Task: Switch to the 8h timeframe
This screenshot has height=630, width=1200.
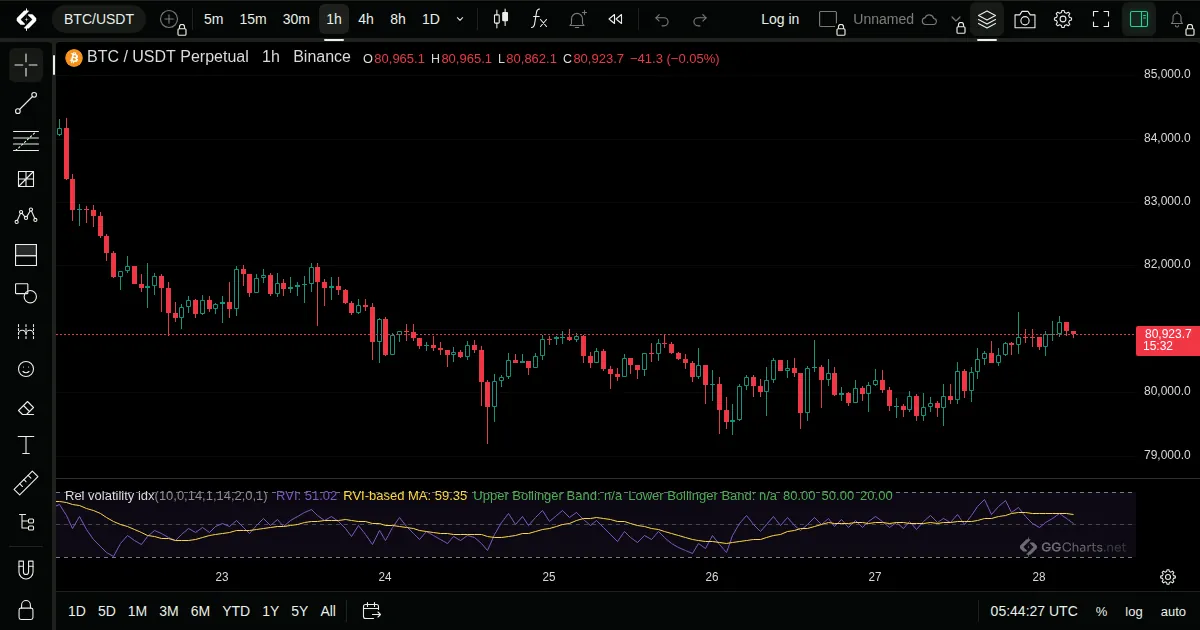Action: [x=398, y=19]
